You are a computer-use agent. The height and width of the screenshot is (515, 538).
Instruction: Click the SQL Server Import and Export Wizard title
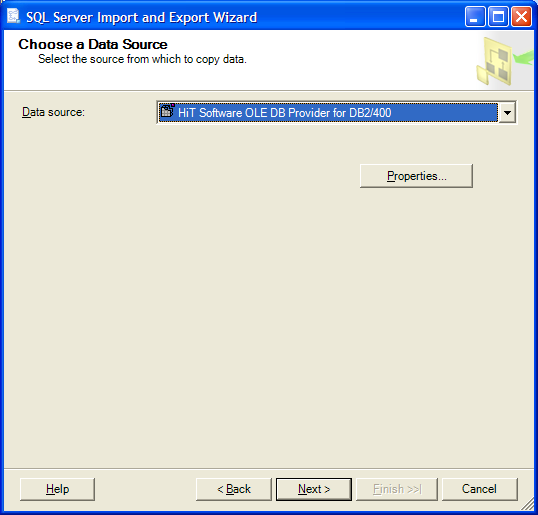tap(141, 17)
